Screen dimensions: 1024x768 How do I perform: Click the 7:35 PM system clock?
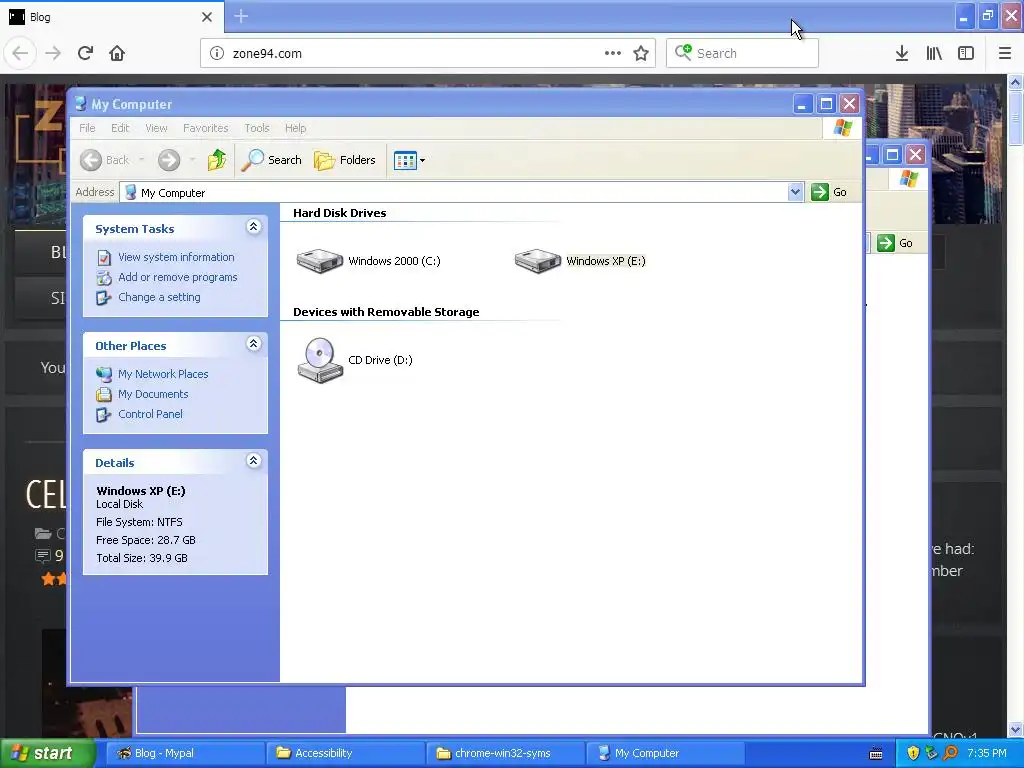[x=986, y=753]
